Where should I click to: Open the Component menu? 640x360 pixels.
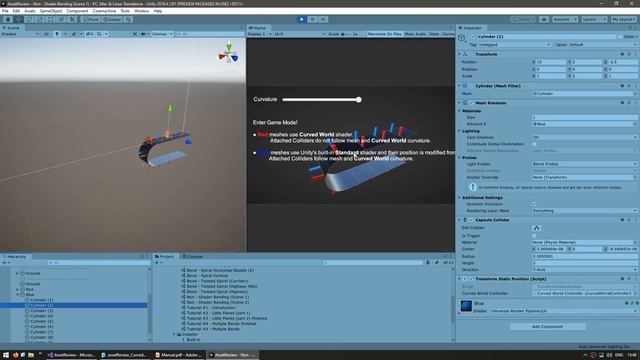coord(77,11)
